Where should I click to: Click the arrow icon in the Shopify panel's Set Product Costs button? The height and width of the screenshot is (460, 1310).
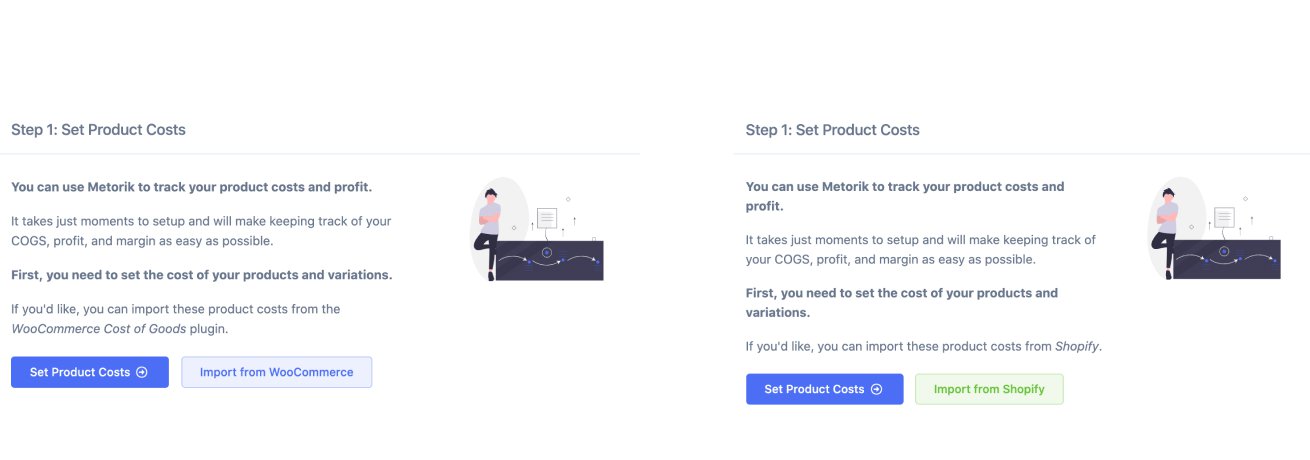click(x=877, y=389)
